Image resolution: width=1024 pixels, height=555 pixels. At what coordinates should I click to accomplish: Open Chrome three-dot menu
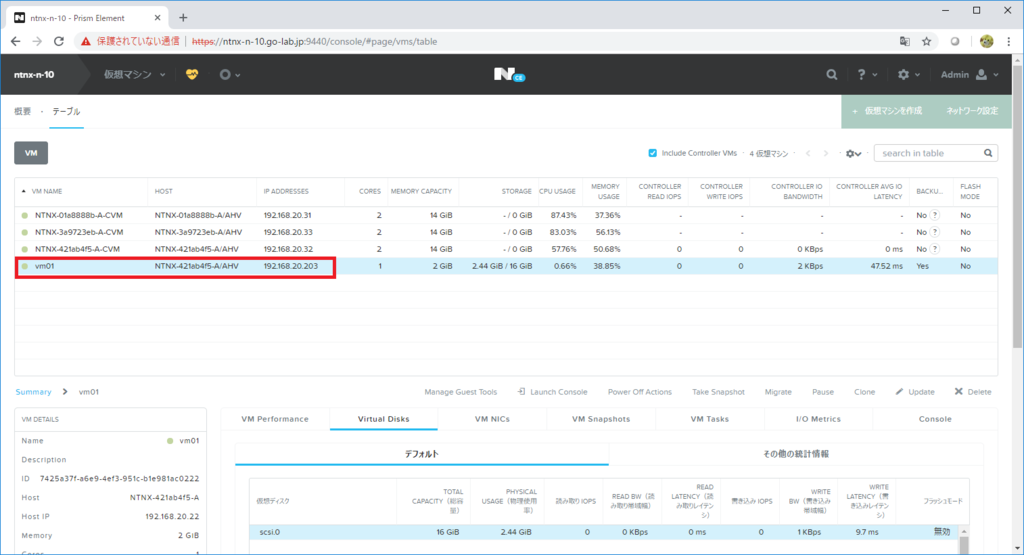click(x=1009, y=41)
